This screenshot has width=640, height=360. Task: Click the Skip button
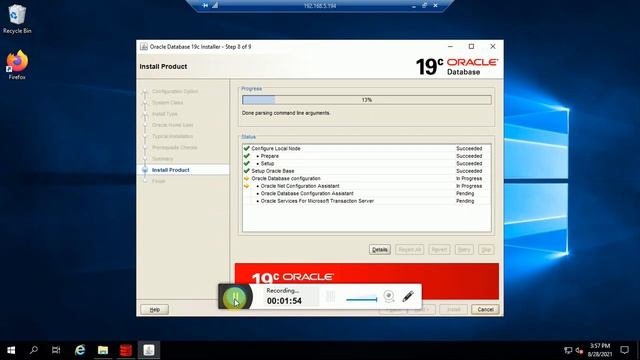(x=486, y=249)
